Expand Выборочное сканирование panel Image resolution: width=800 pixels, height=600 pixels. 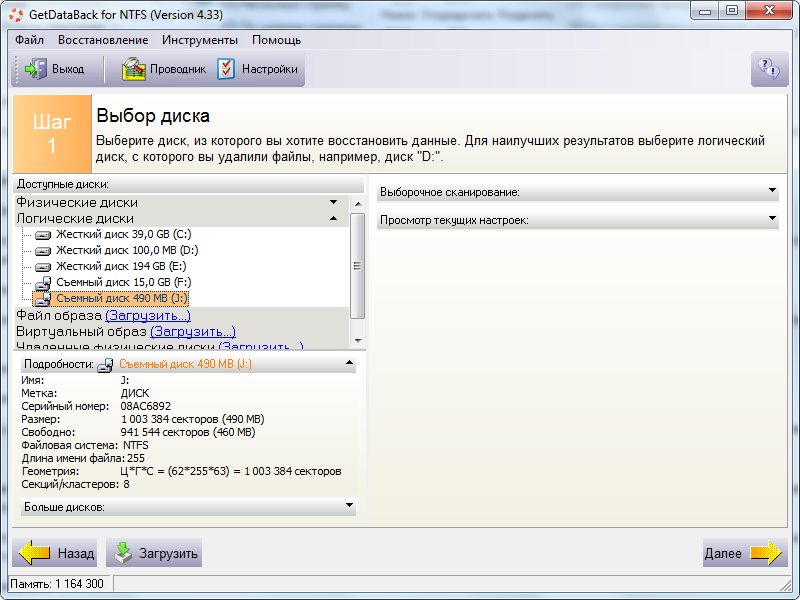pos(772,190)
